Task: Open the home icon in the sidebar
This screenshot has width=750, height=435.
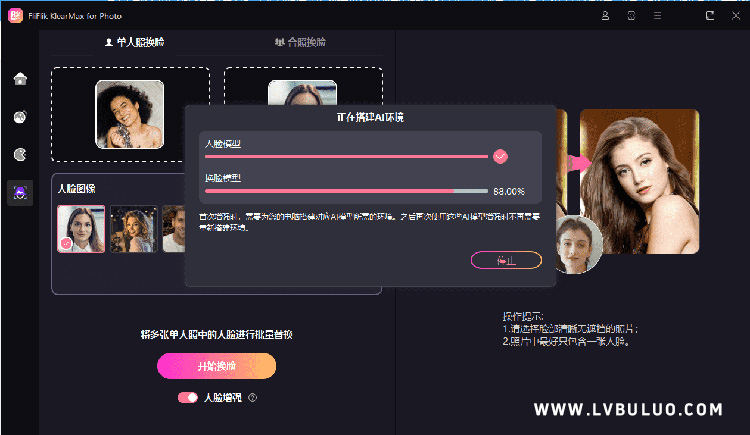Action: coord(20,78)
